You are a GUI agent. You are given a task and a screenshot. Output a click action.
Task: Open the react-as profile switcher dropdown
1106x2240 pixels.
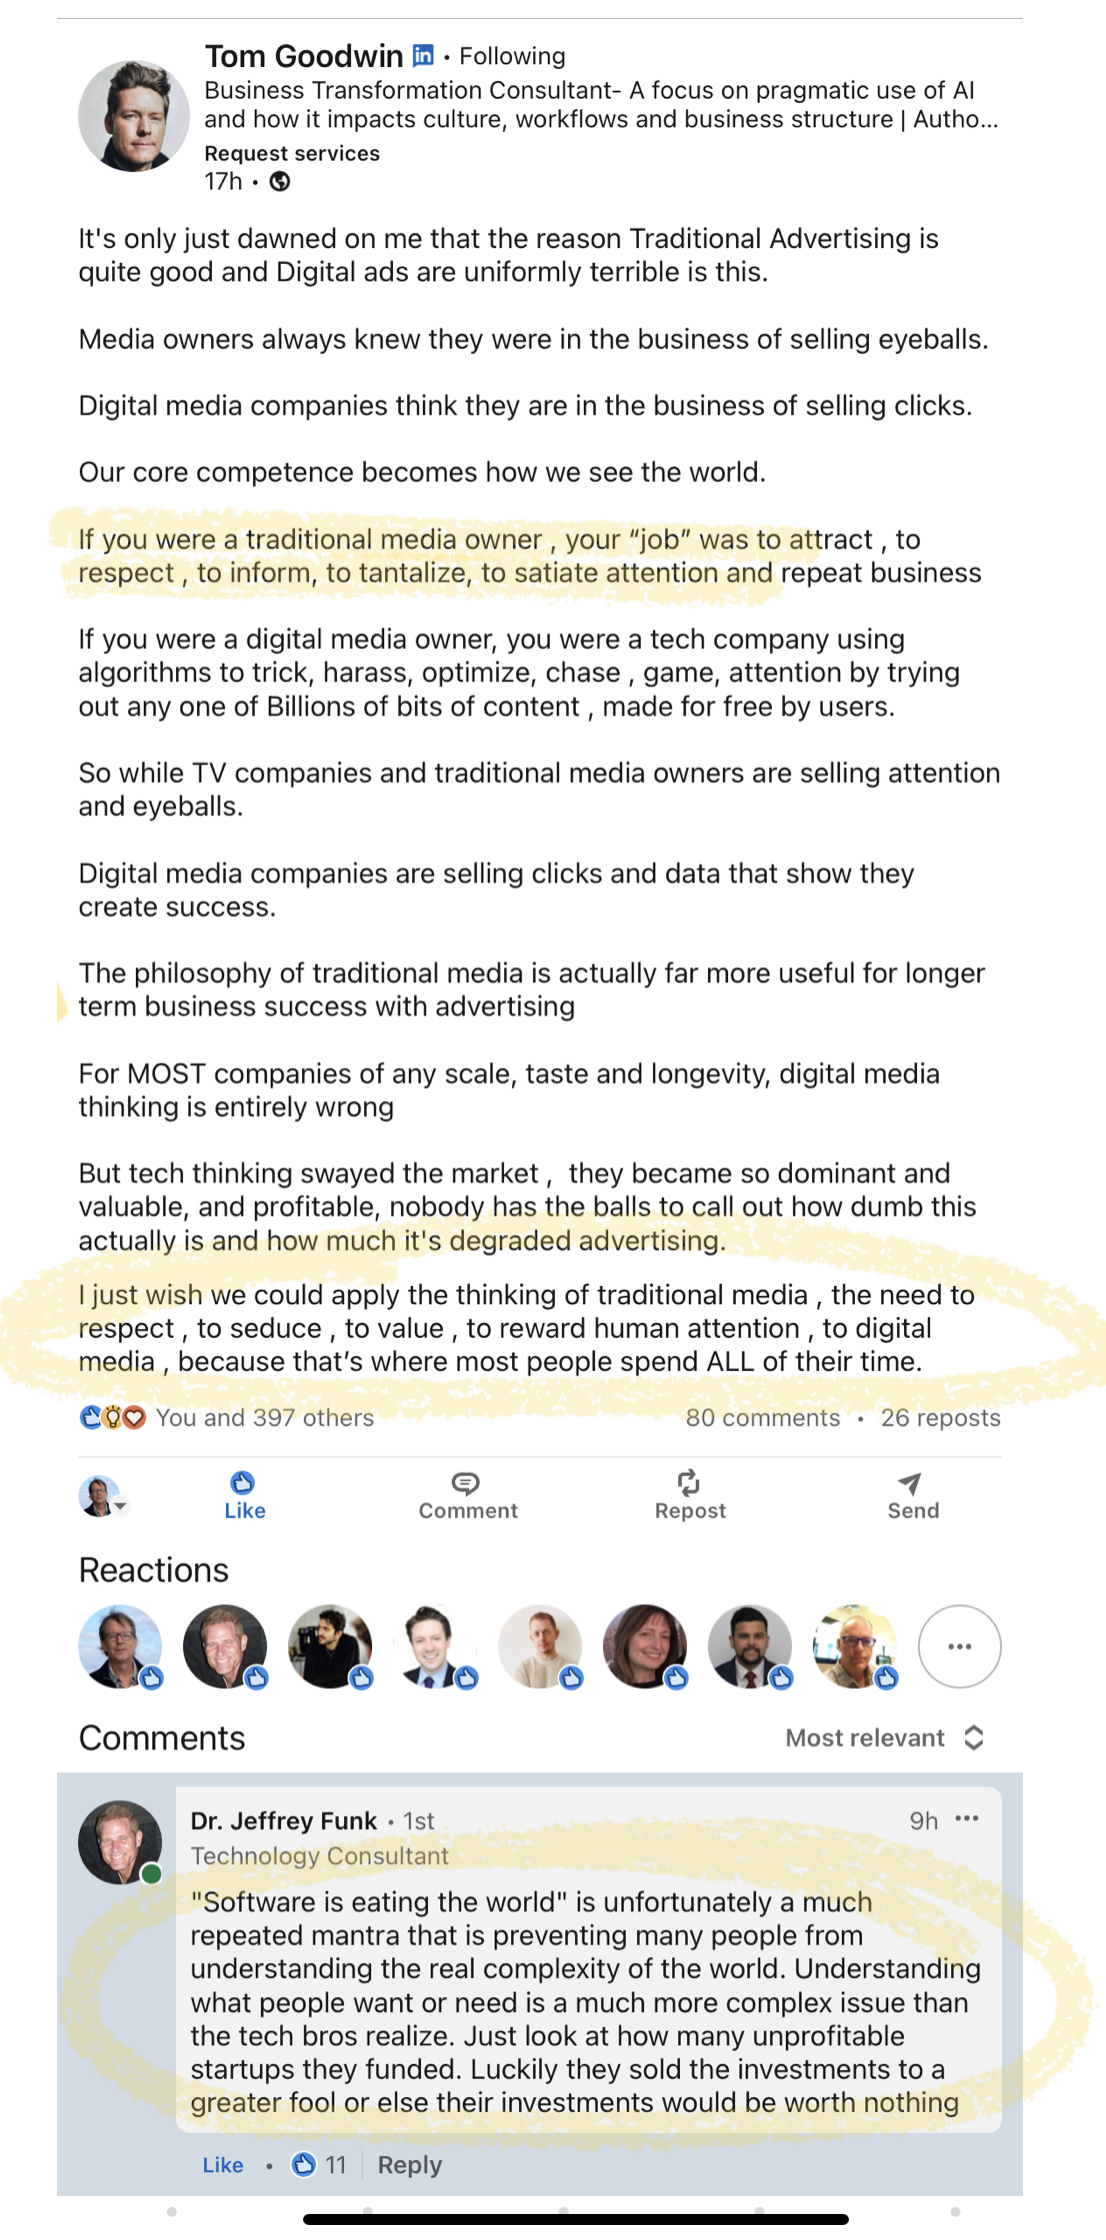tap(104, 1497)
